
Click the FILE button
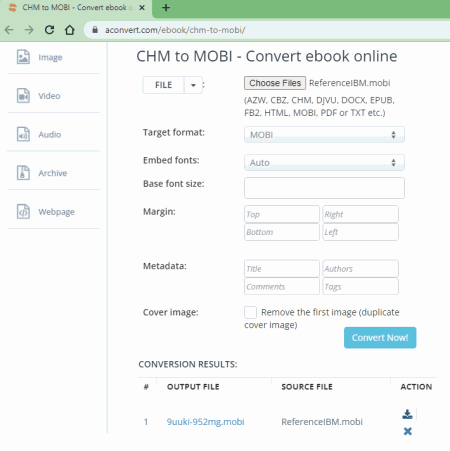(163, 85)
